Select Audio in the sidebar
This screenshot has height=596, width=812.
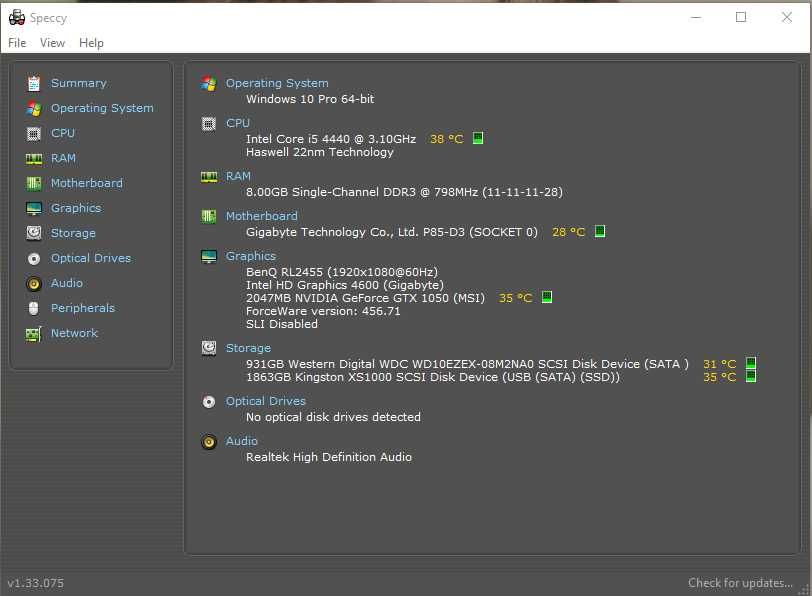[66, 283]
